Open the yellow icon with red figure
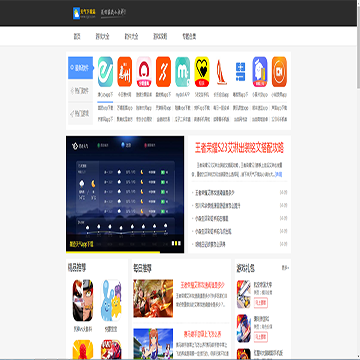 (83, 350)
